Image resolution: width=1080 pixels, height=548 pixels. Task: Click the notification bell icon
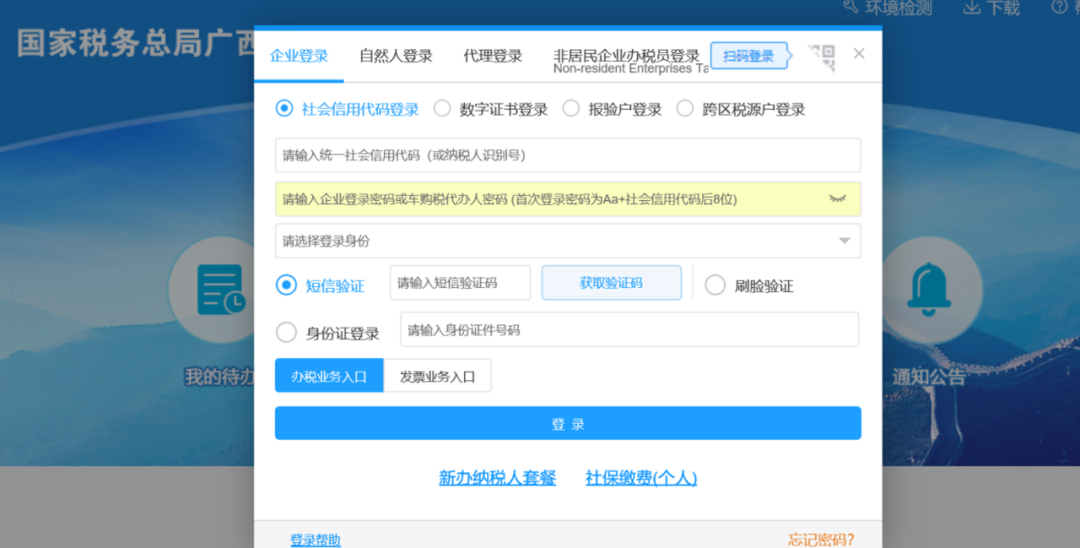click(x=927, y=288)
